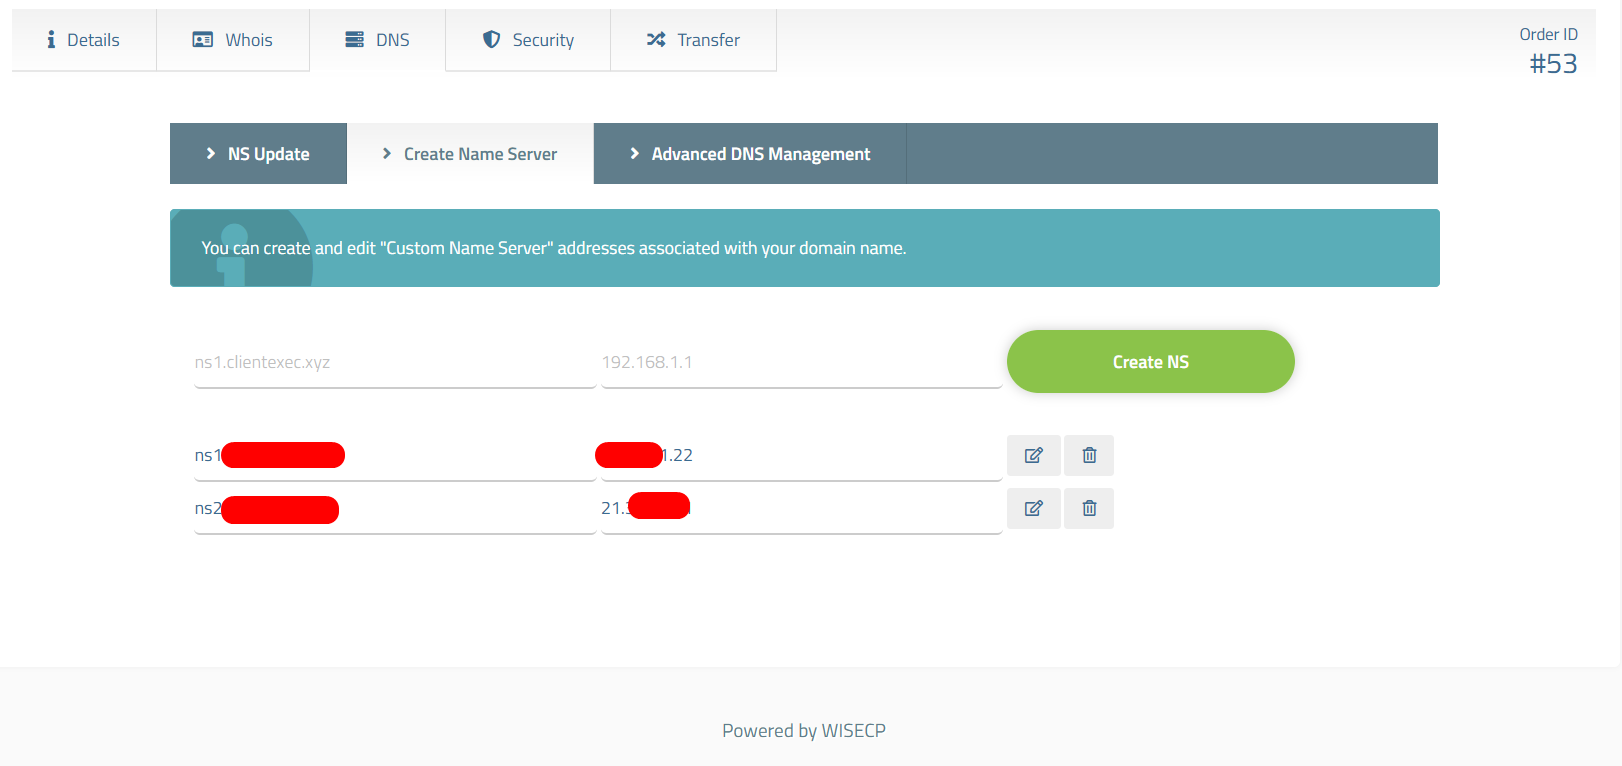Click the shield icon on Security tab

[x=491, y=39]
